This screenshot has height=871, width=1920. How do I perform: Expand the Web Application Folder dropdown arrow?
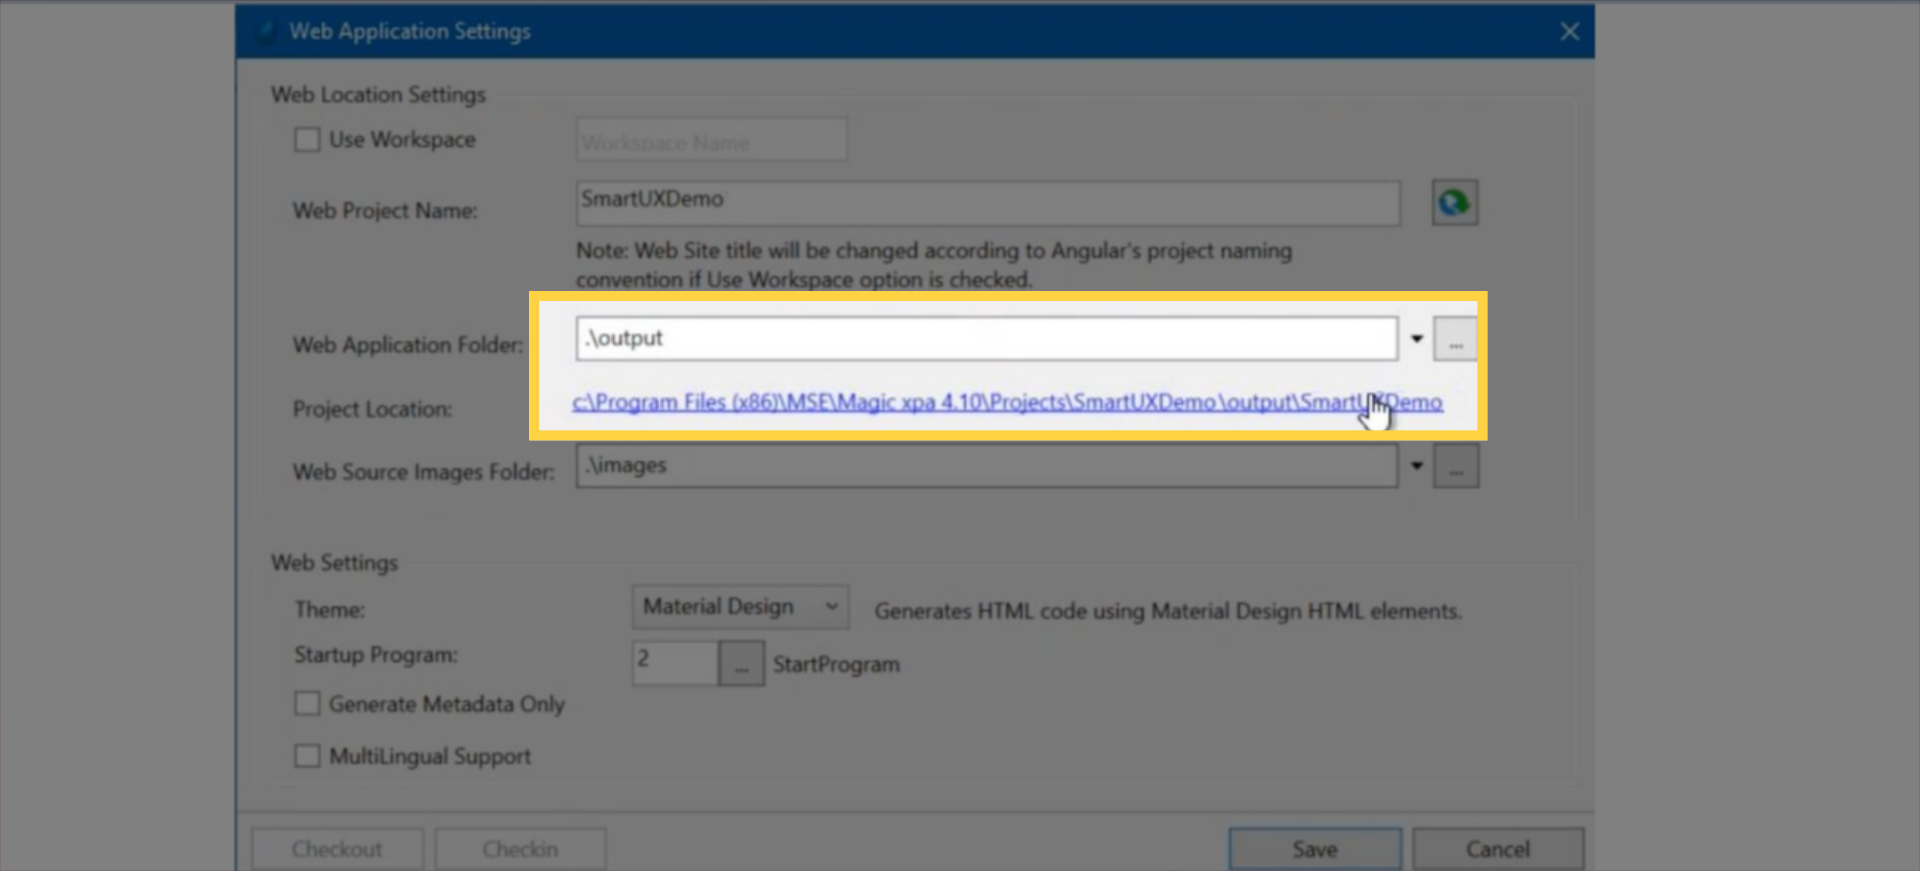(x=1416, y=339)
